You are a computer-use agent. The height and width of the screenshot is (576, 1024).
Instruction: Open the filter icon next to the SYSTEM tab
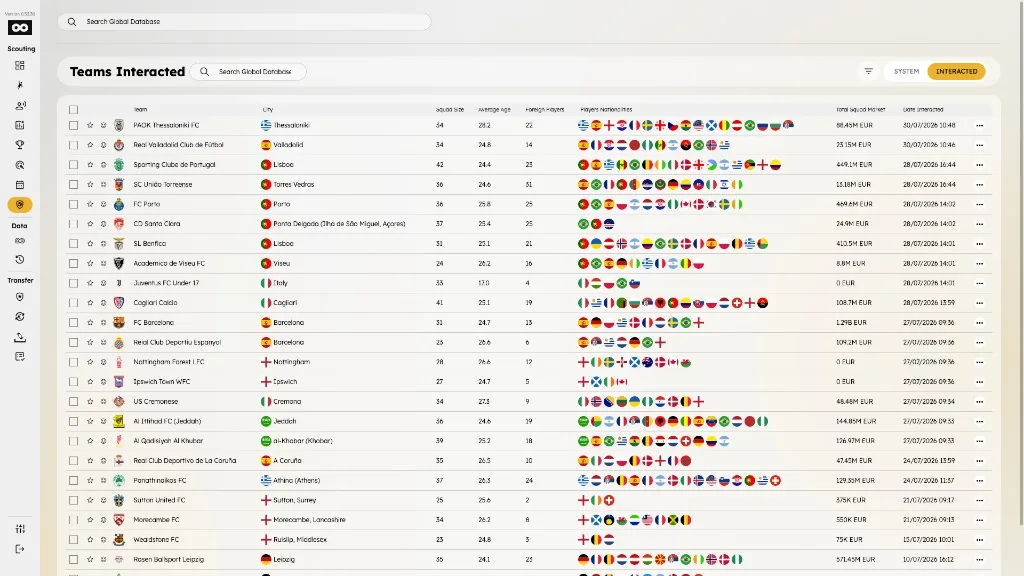point(869,71)
